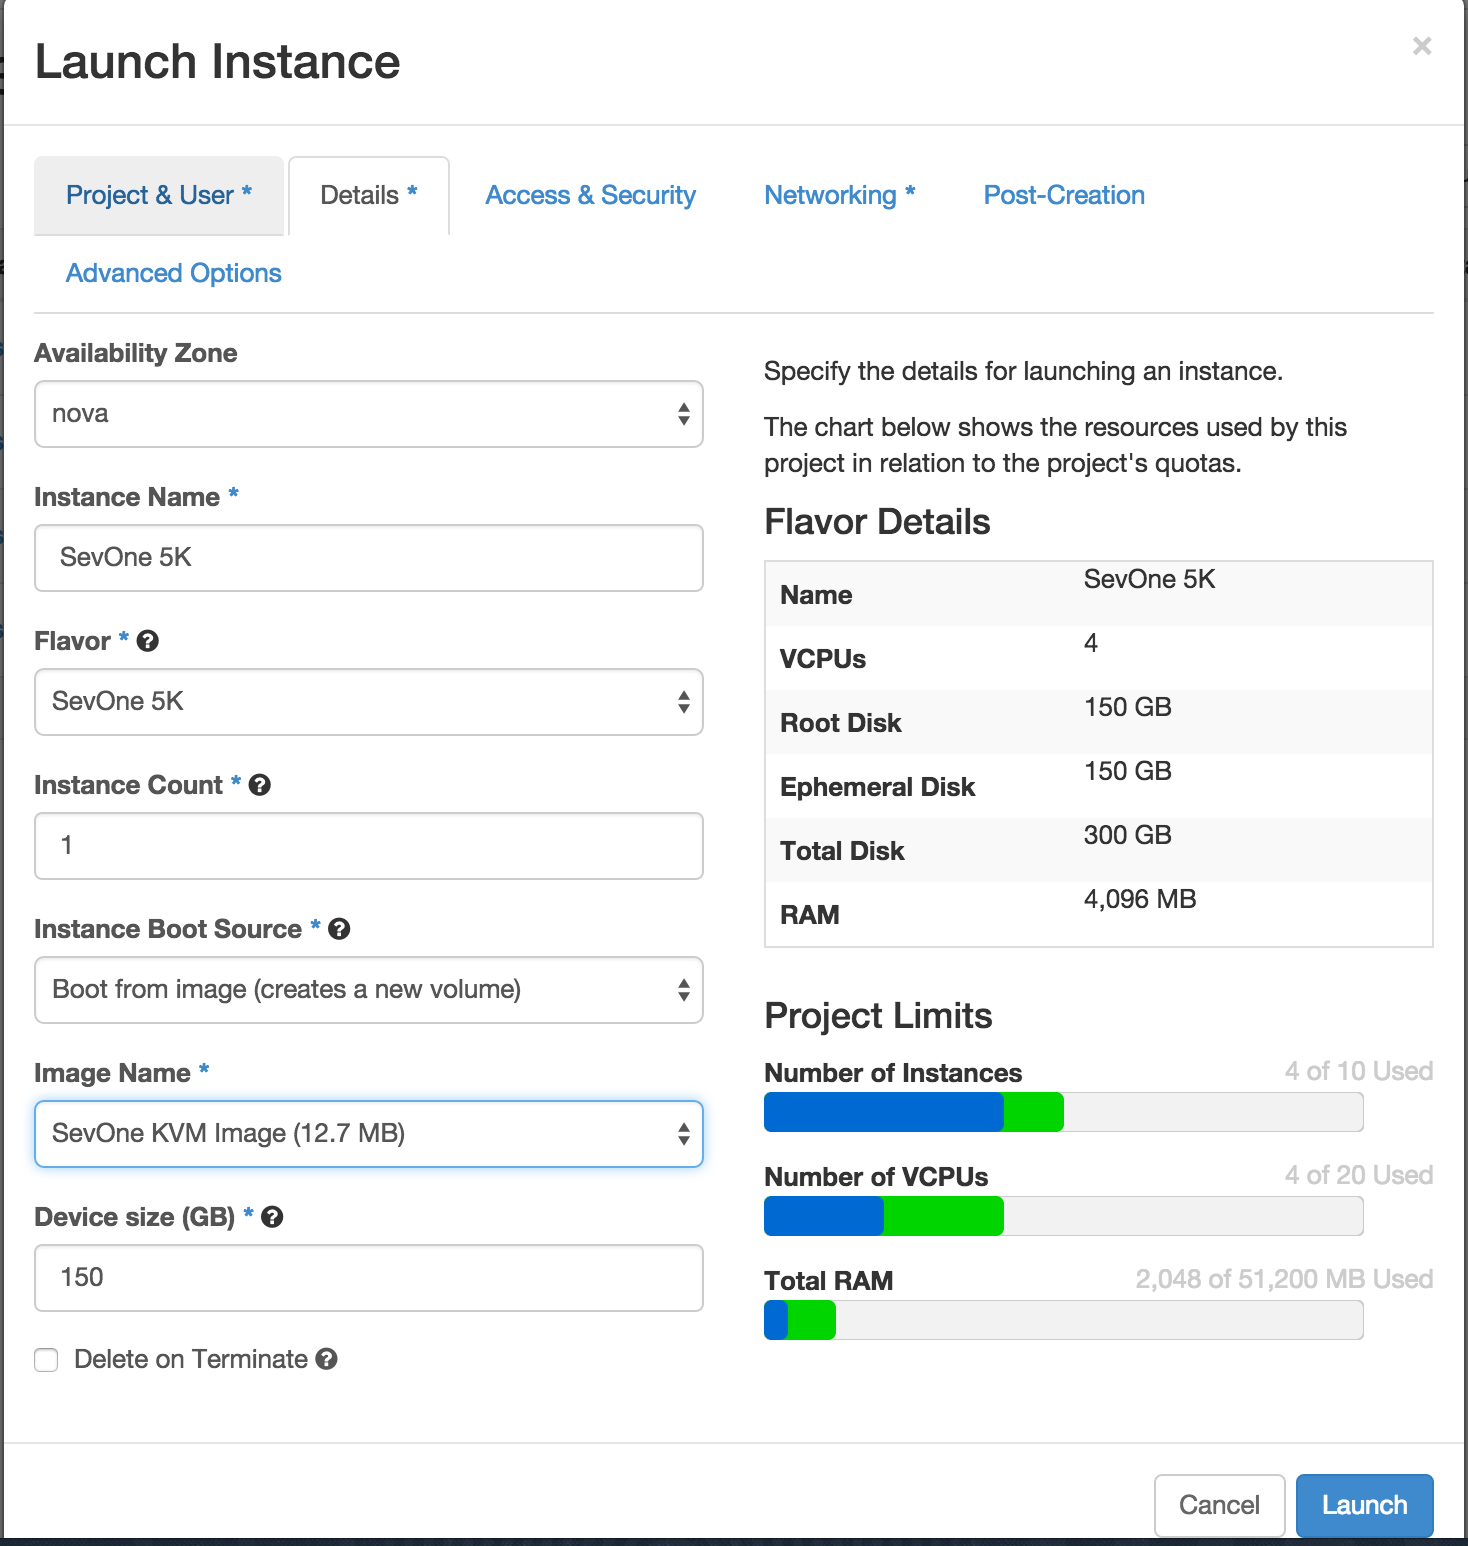1468x1546 pixels.
Task: Click the '4 of 20 Used' text
Action: coord(1359,1175)
